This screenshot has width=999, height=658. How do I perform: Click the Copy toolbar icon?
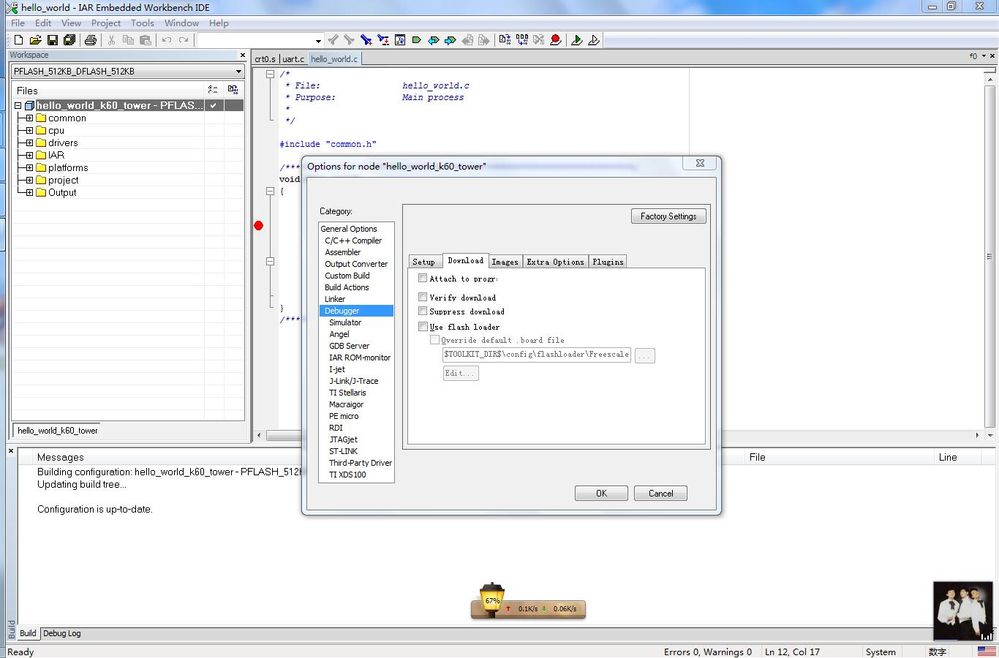pos(128,40)
